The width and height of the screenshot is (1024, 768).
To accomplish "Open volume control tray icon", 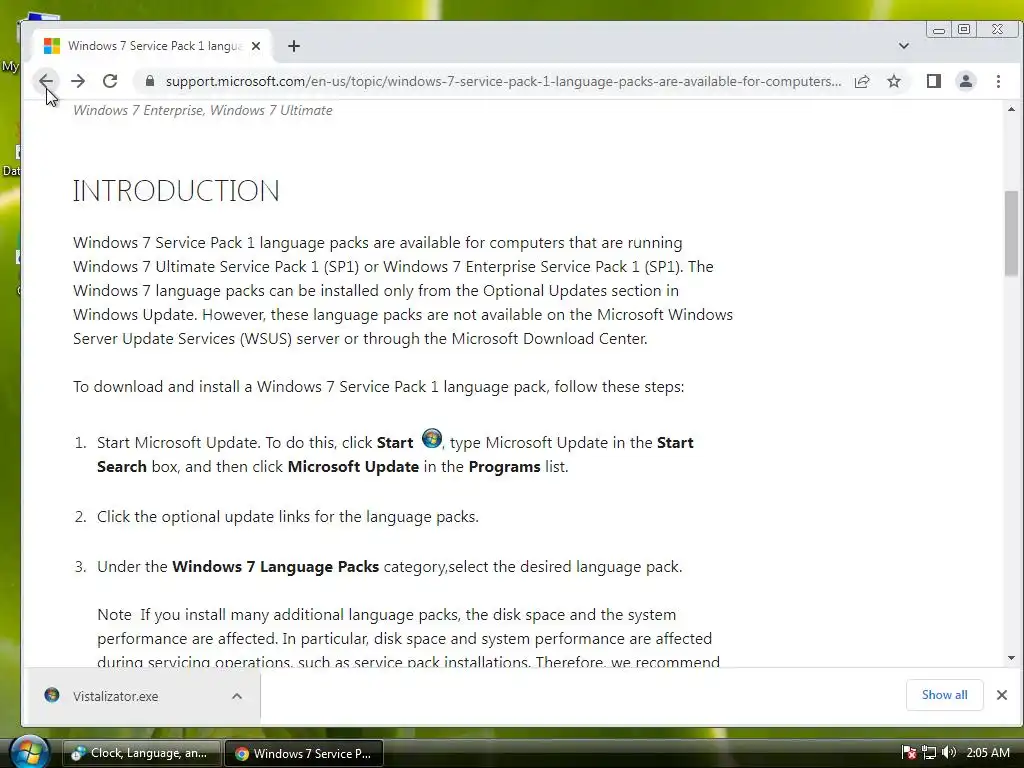I will click(x=949, y=753).
